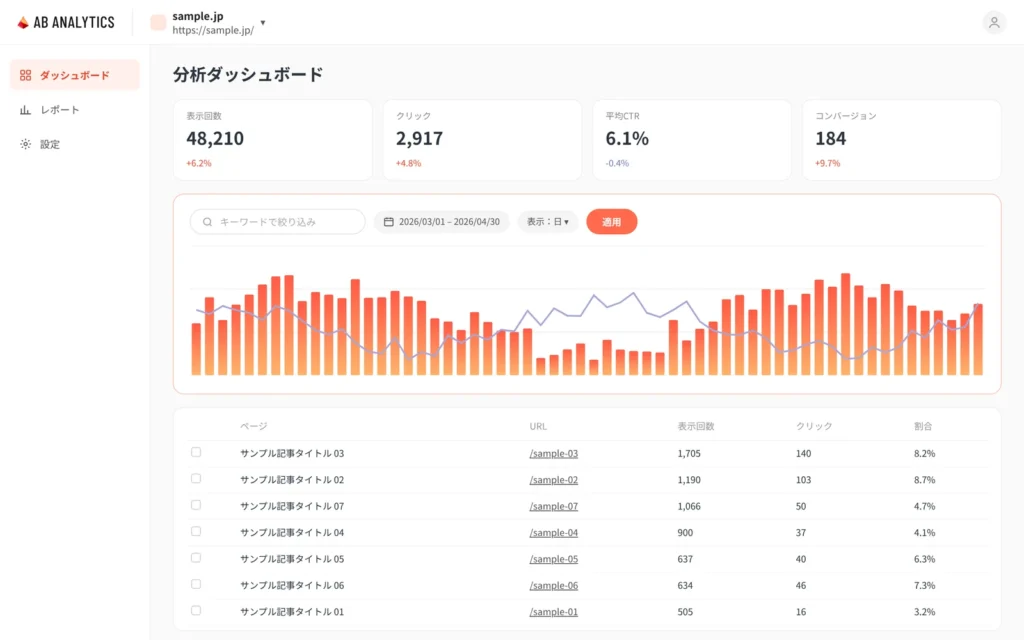Image resolution: width=1024 pixels, height=640 pixels.
Task: Click the 平均CTR 6.1% summary card
Action: tap(692, 140)
